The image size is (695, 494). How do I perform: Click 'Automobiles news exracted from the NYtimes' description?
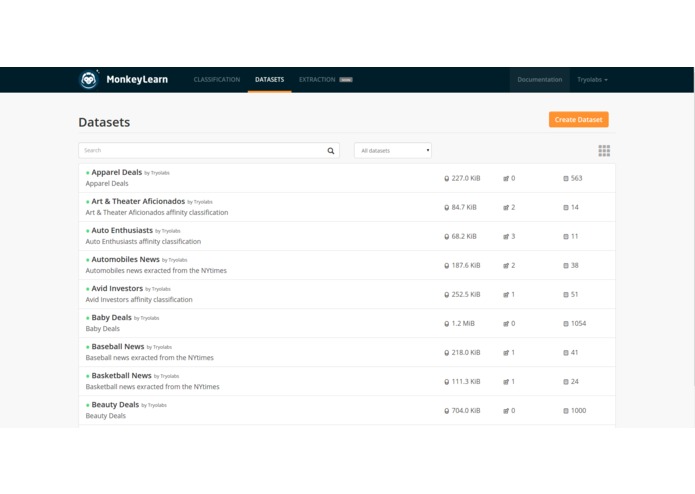(x=156, y=271)
